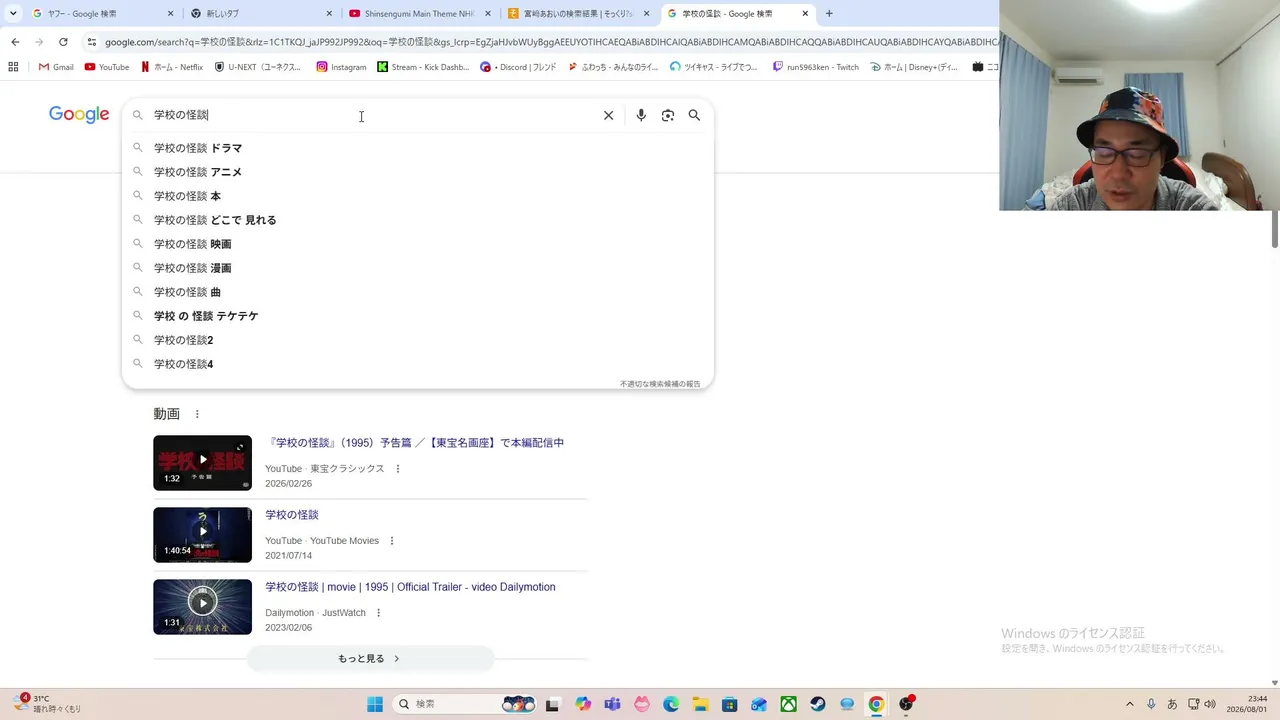The height and width of the screenshot is (720, 1280).
Task: Choose suggestion 学校の怪談2
Action: click(418, 340)
